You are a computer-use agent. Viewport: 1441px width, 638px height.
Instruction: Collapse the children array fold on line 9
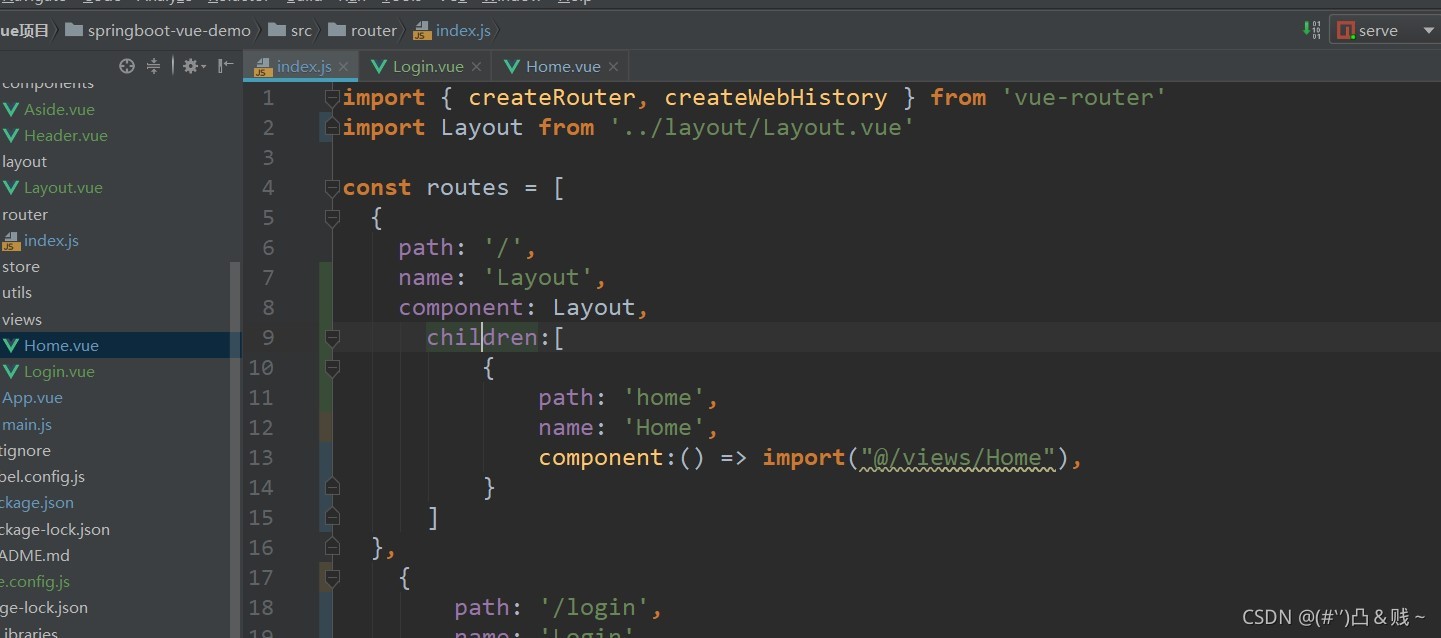click(332, 337)
